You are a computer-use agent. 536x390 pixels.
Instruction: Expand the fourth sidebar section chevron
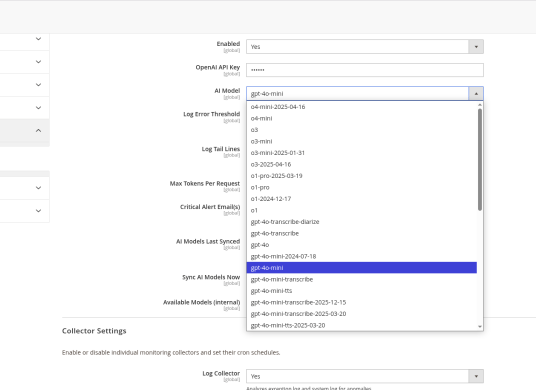[38, 108]
